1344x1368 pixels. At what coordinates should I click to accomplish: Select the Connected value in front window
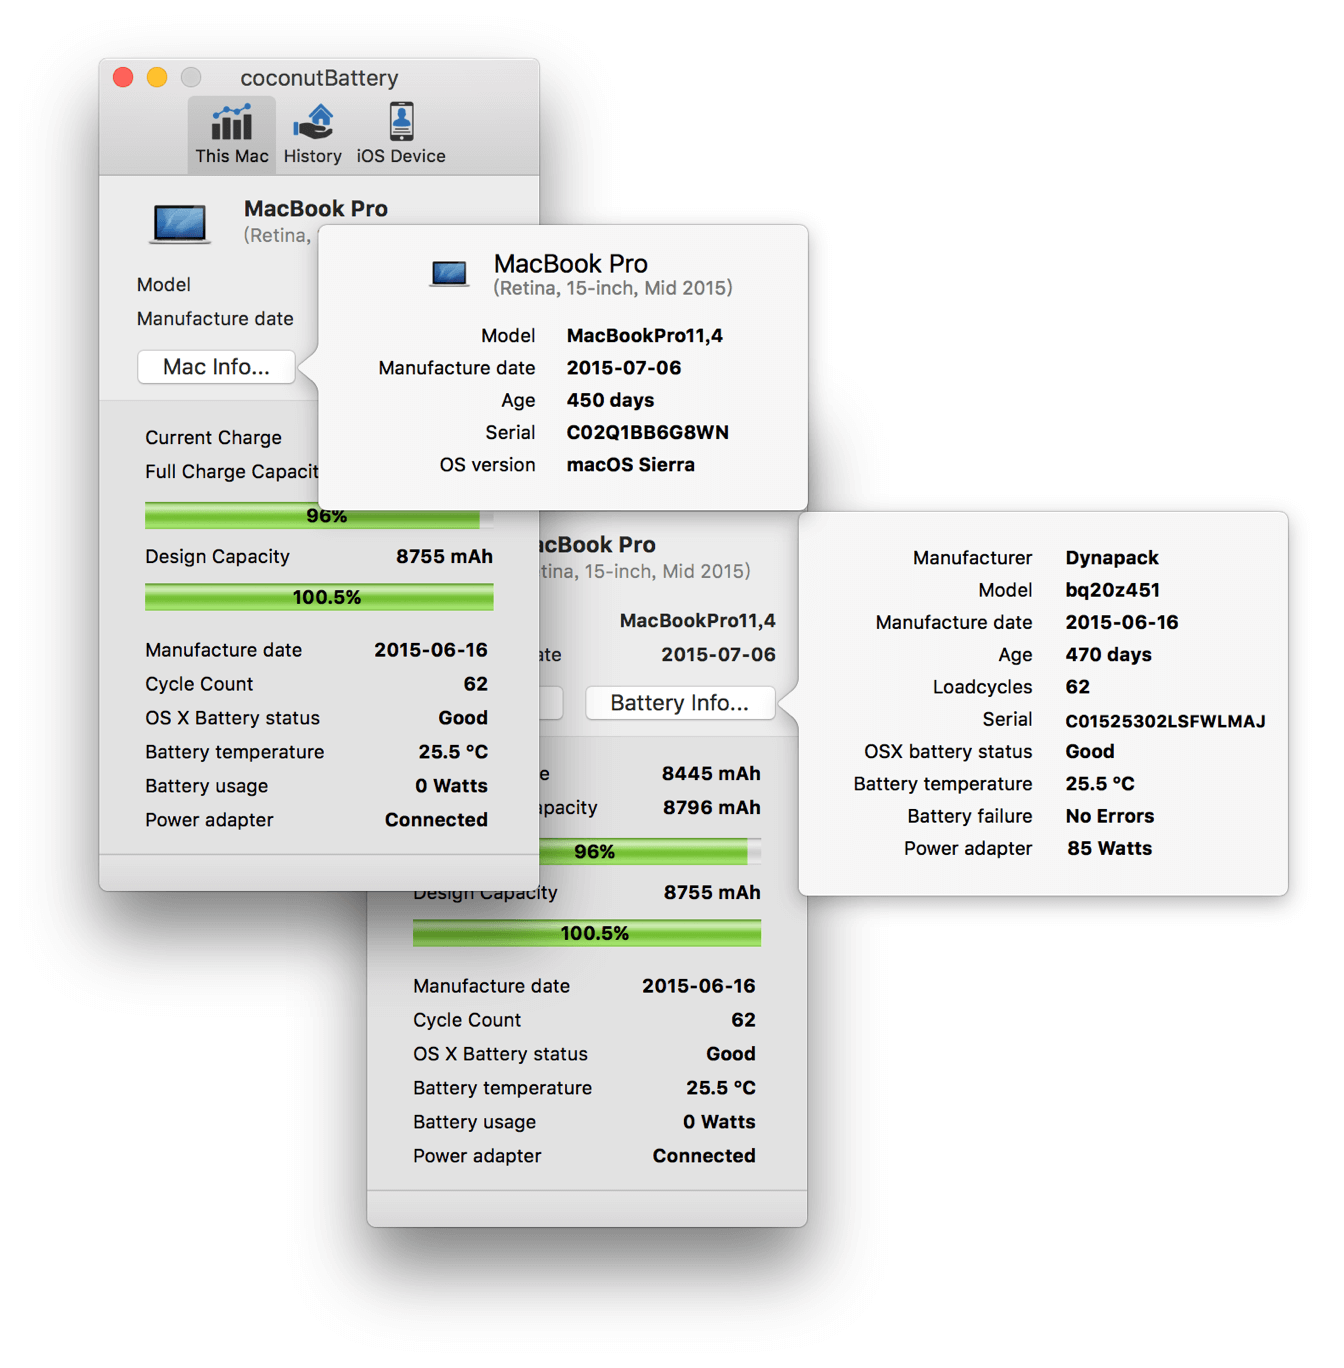436,820
